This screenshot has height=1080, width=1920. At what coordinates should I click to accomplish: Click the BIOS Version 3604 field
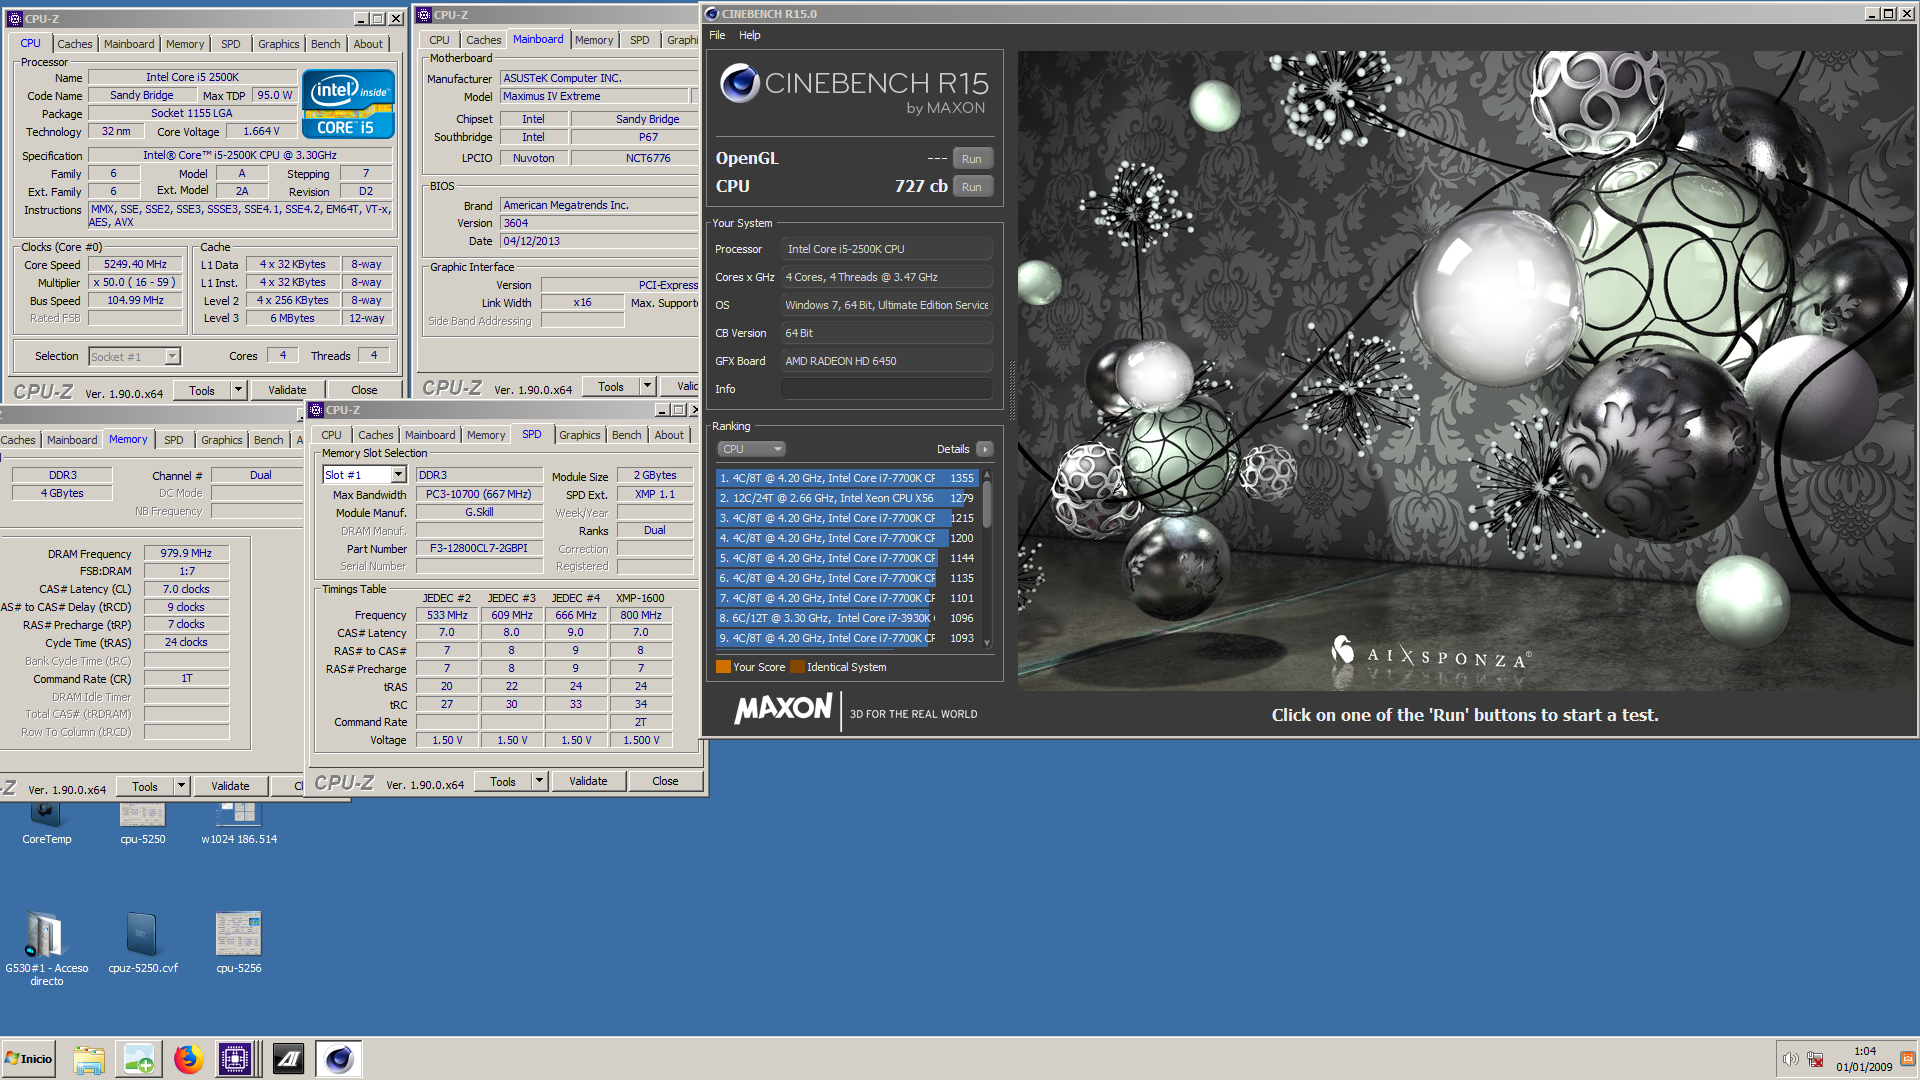(x=598, y=223)
